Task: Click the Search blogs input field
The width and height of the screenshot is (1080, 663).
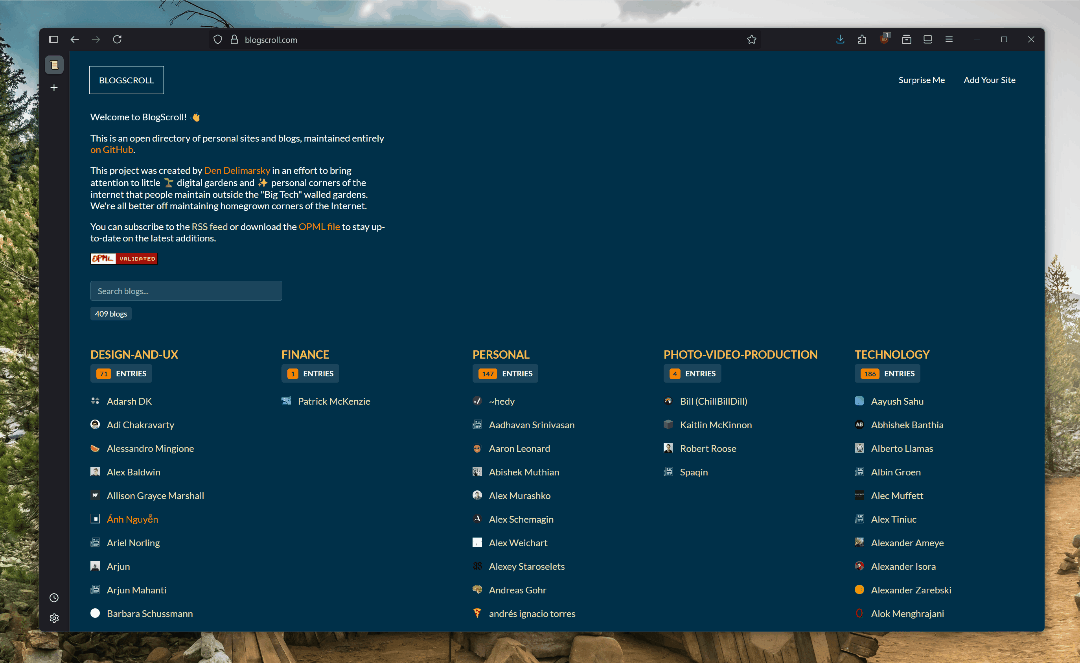Action: tap(186, 291)
